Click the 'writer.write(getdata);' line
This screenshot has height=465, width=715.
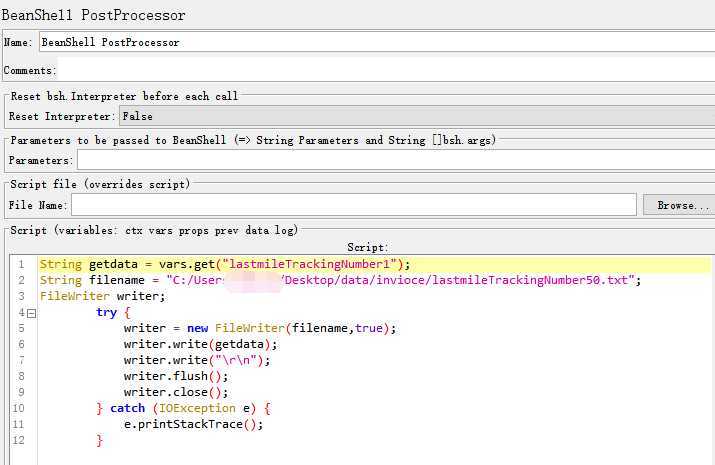click(200, 344)
